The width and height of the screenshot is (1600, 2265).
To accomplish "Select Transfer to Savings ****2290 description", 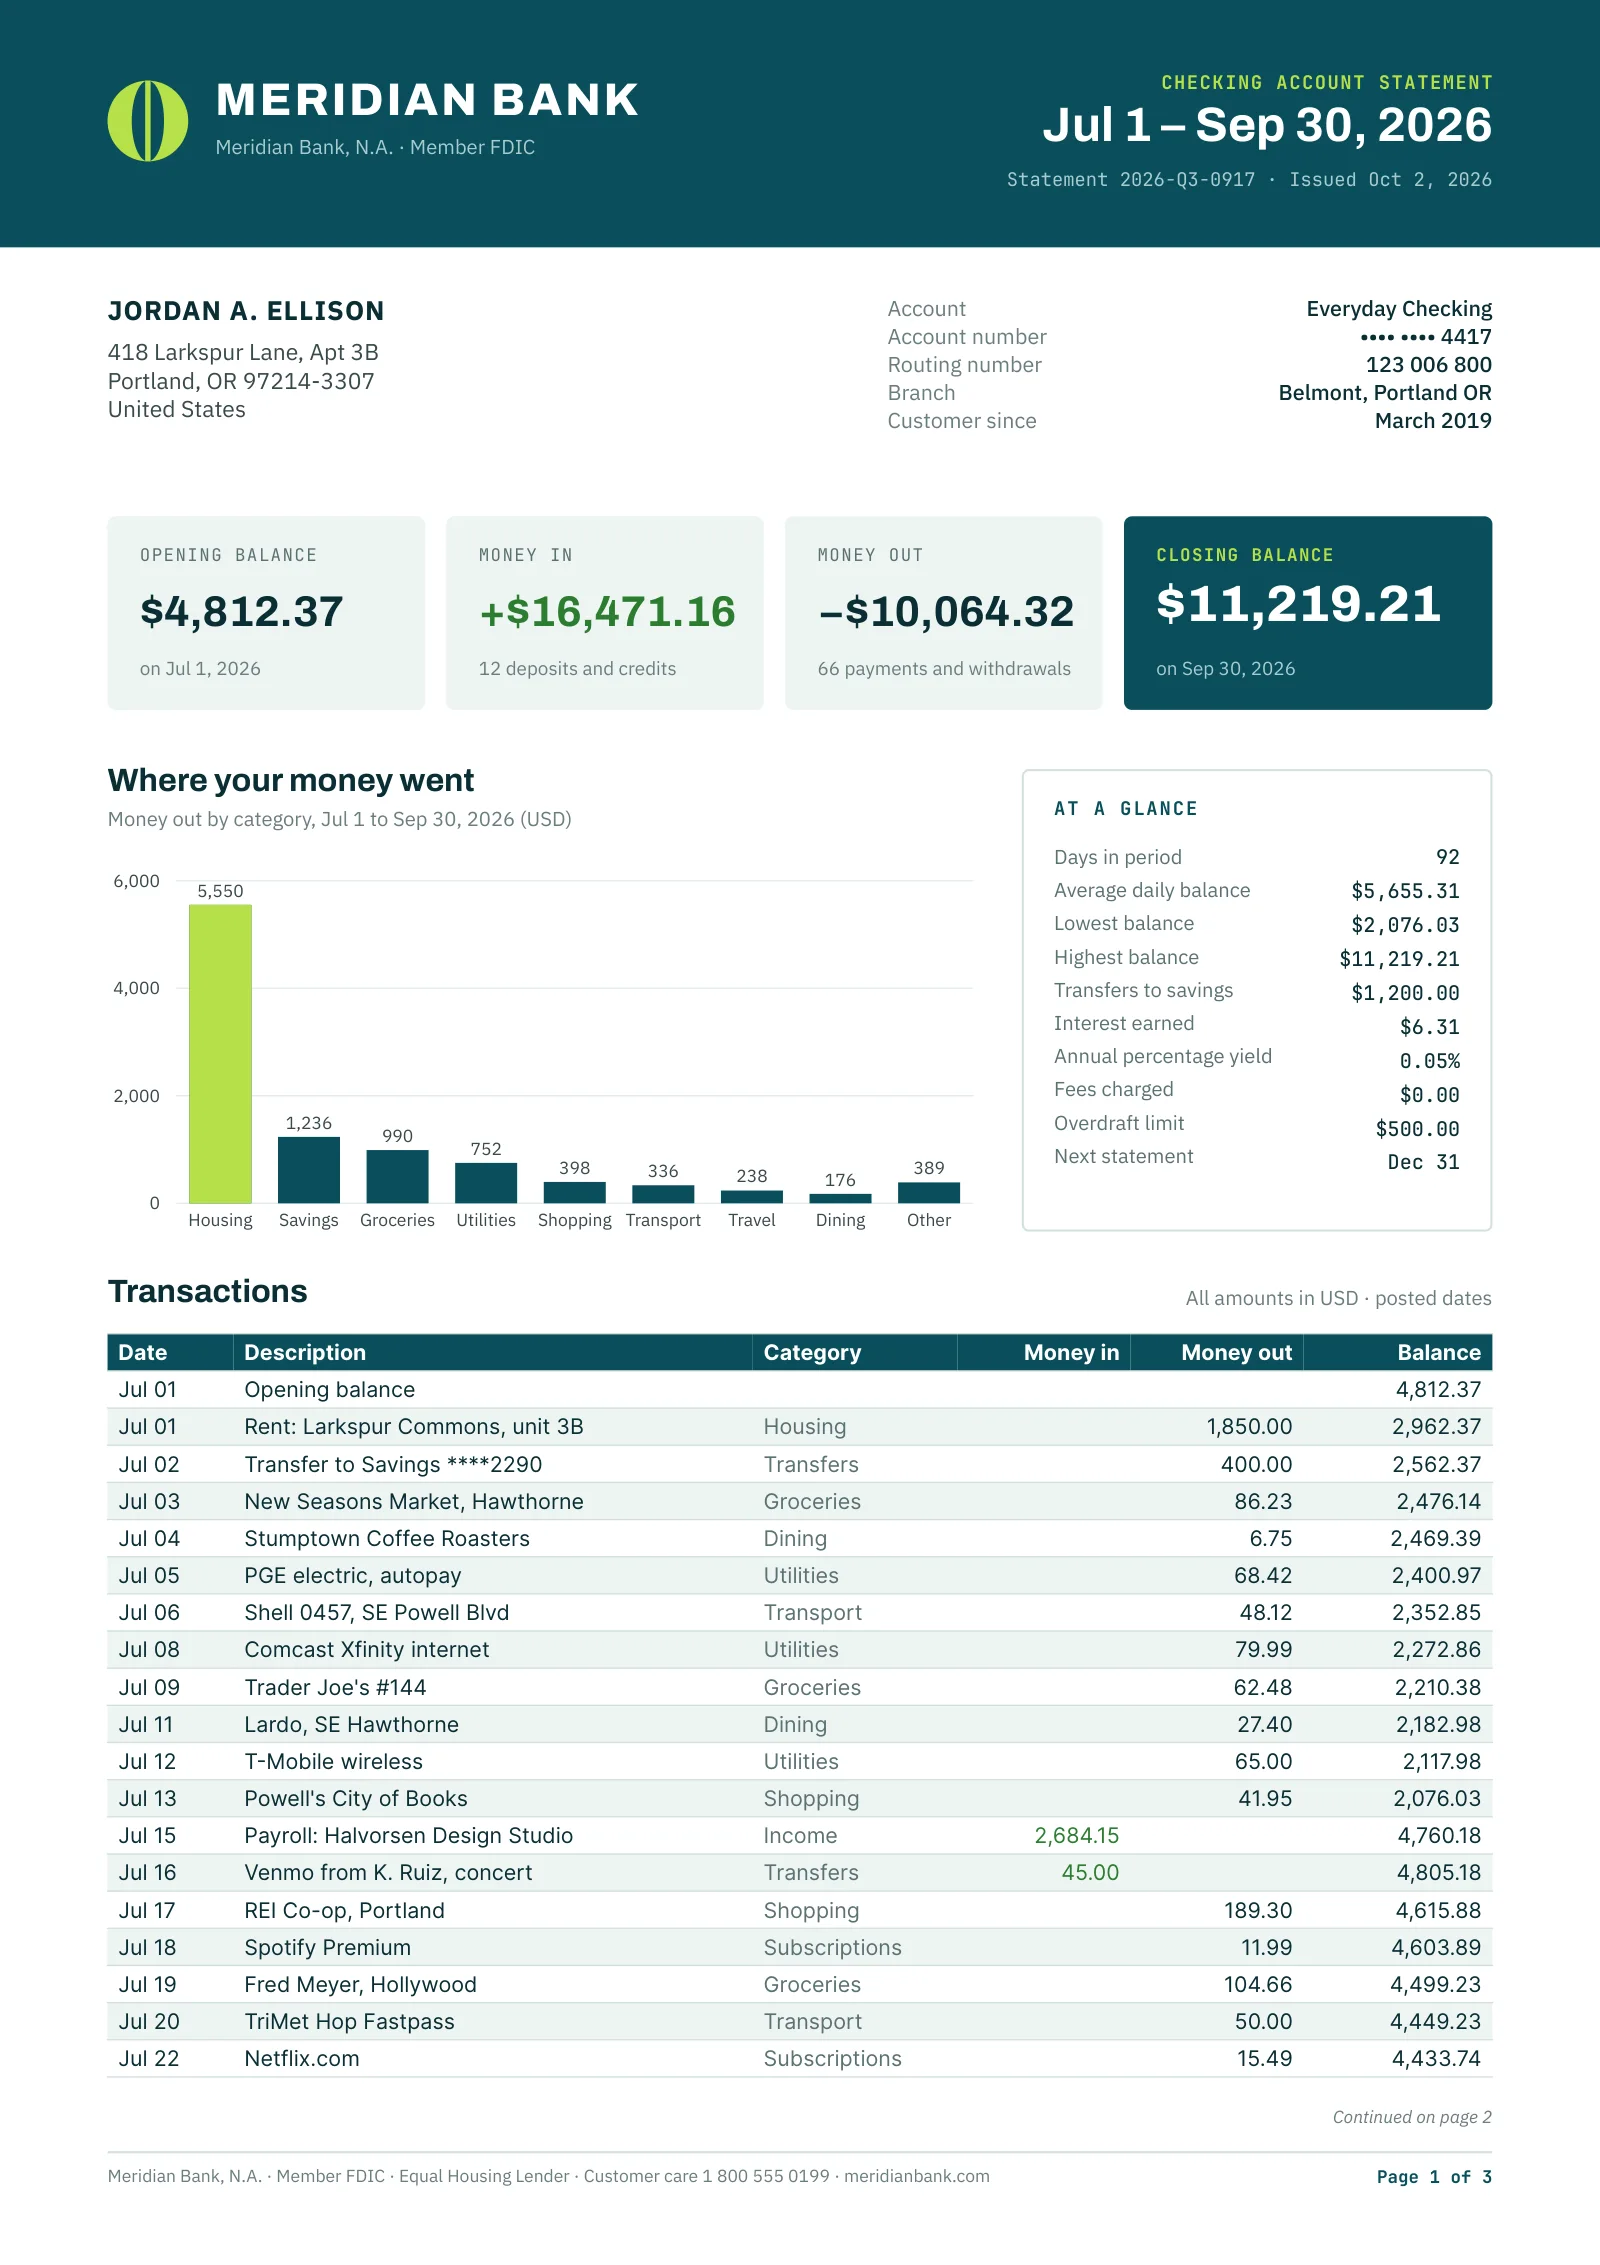I will pyautogui.click(x=393, y=1464).
